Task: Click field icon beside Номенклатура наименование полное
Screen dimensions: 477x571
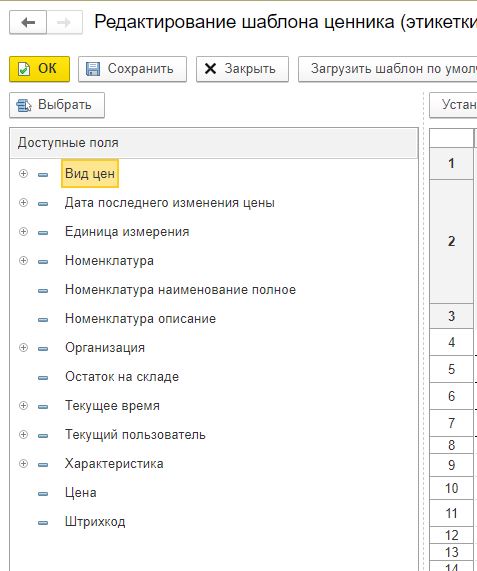Action: (x=43, y=291)
